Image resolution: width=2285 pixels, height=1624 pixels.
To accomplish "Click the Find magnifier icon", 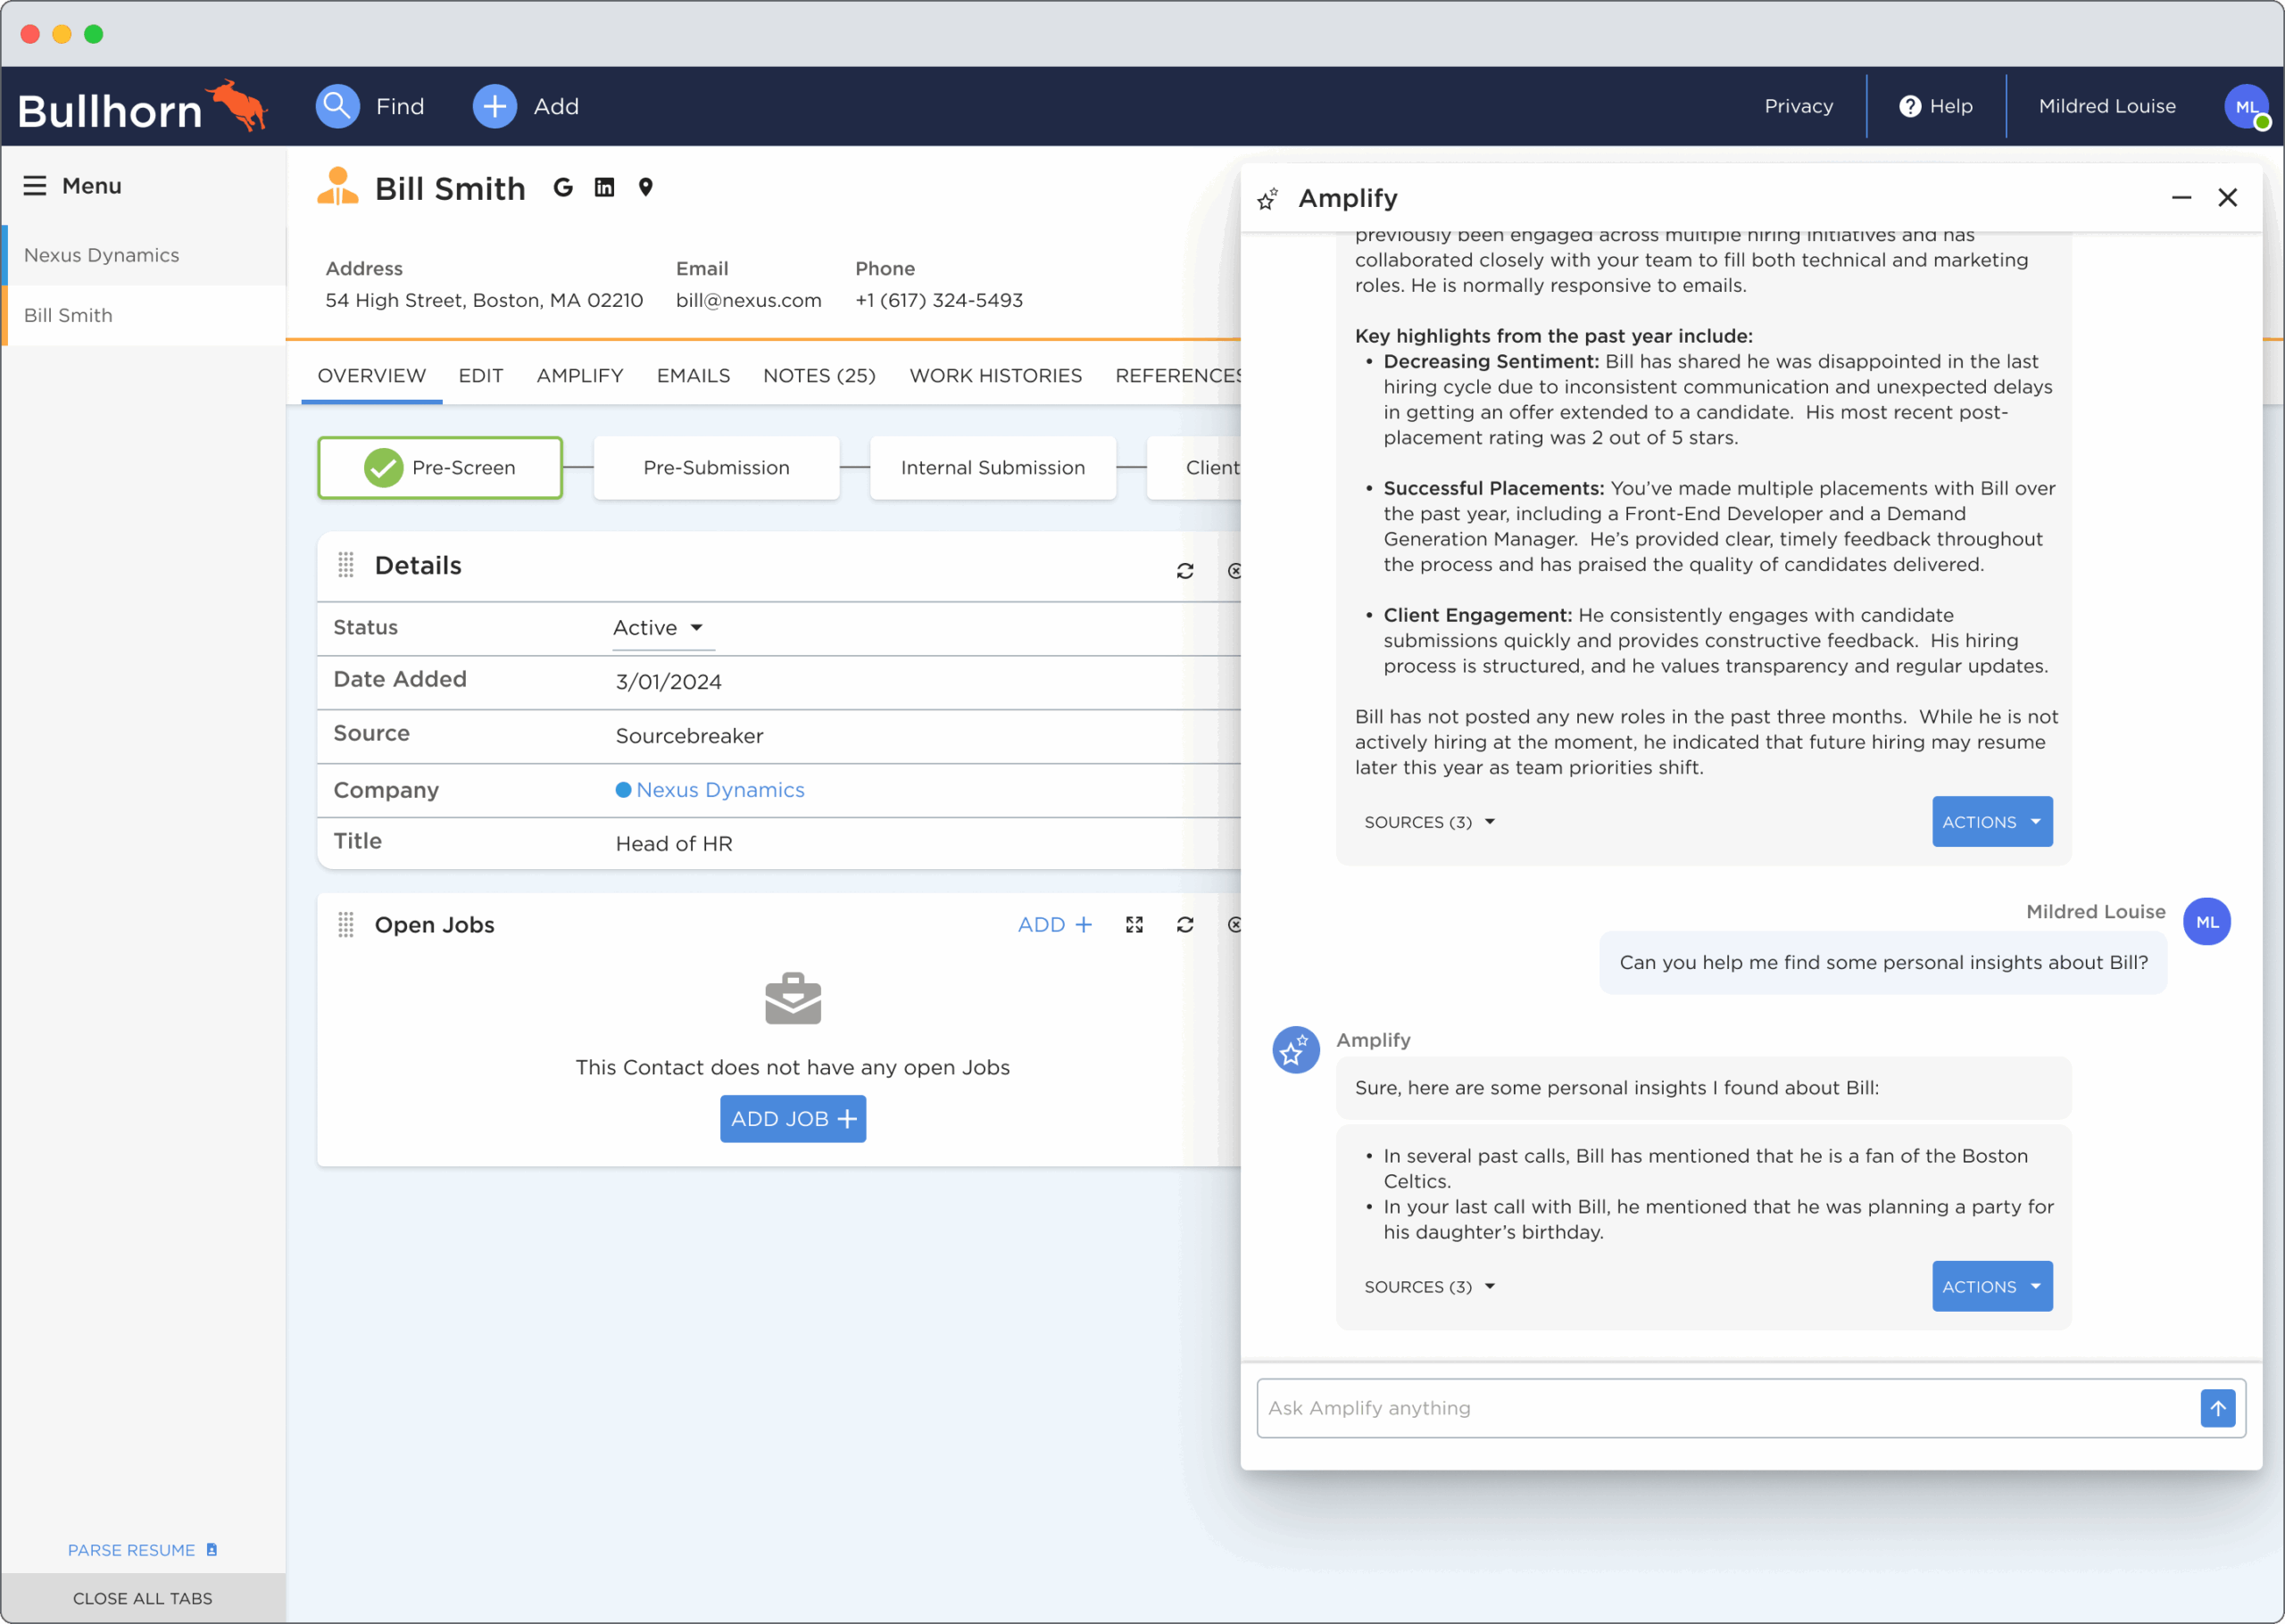I will coord(337,106).
